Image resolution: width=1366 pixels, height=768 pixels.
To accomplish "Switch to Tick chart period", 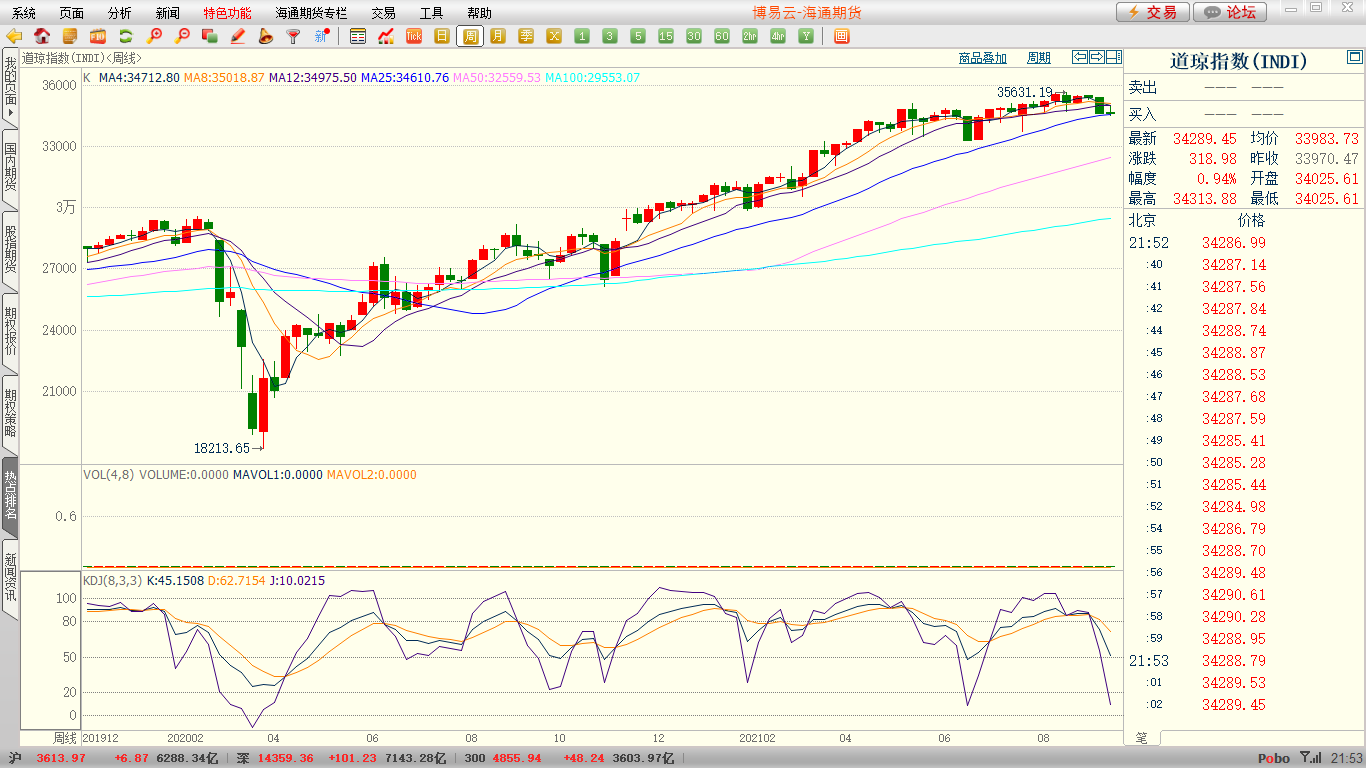I will click(414, 36).
